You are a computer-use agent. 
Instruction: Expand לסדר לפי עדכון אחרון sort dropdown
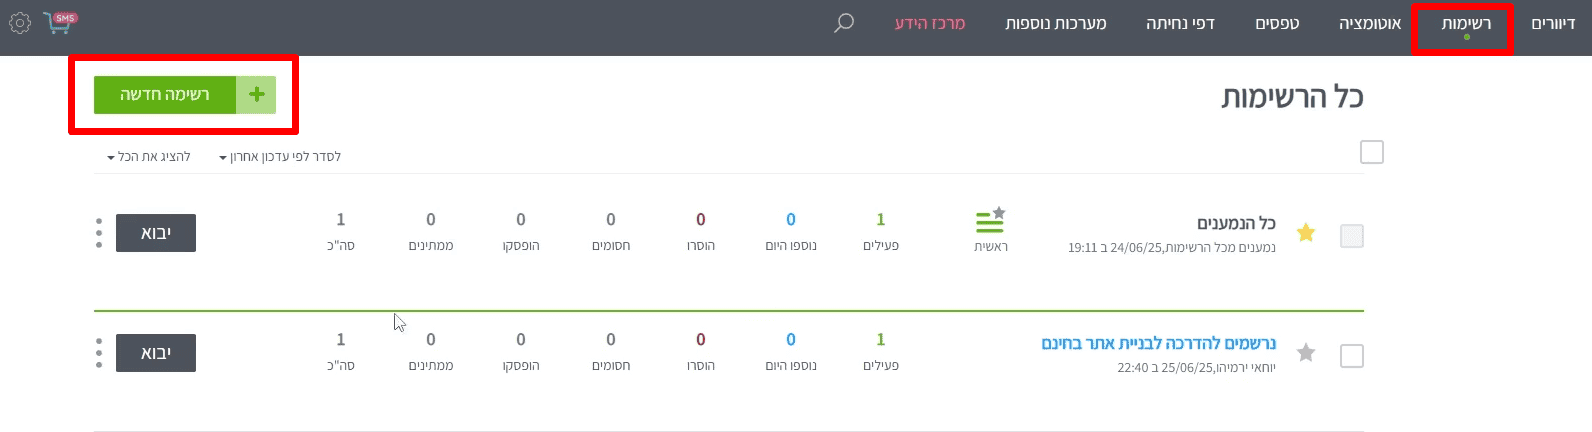pos(280,157)
